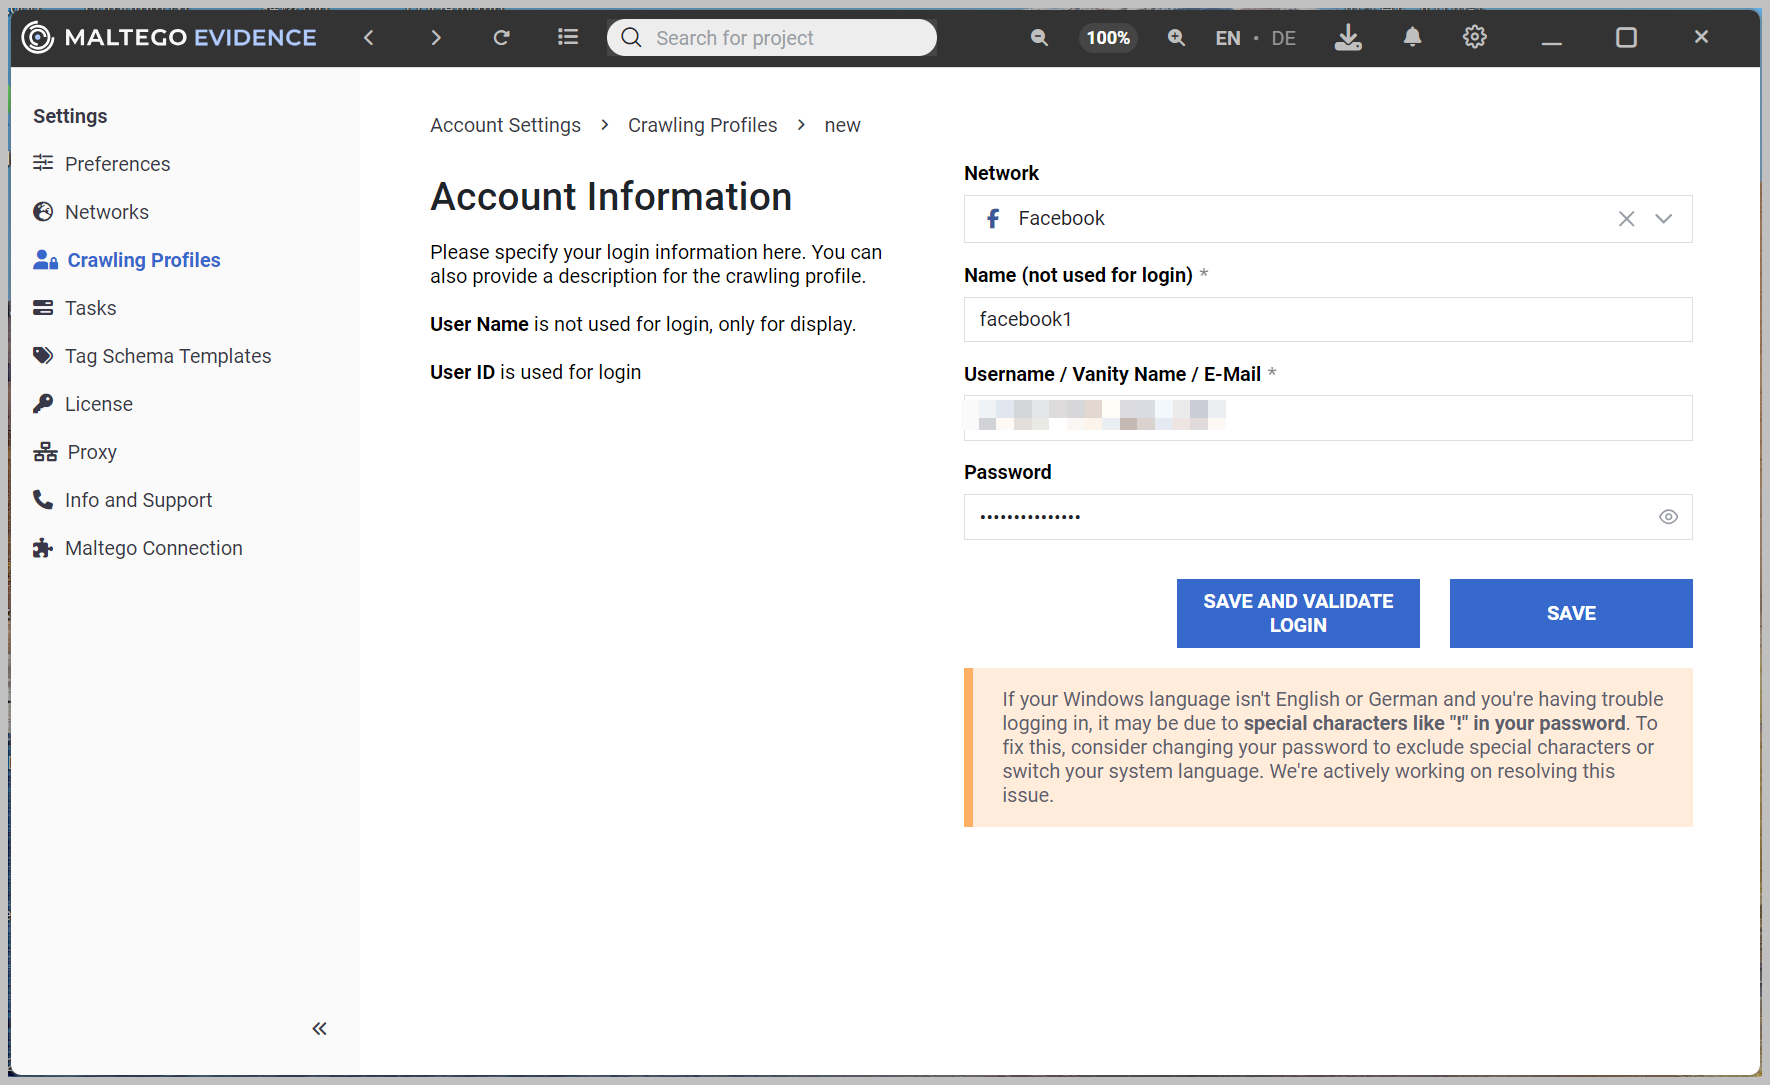Click the Info and Support phone icon
This screenshot has width=1770, height=1085.
pyautogui.click(x=43, y=499)
